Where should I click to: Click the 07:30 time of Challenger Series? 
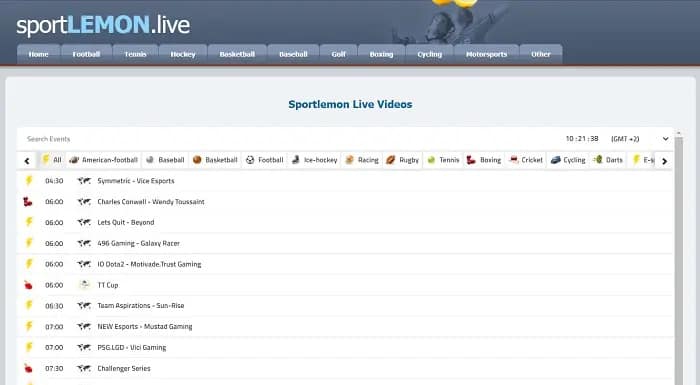pos(54,368)
